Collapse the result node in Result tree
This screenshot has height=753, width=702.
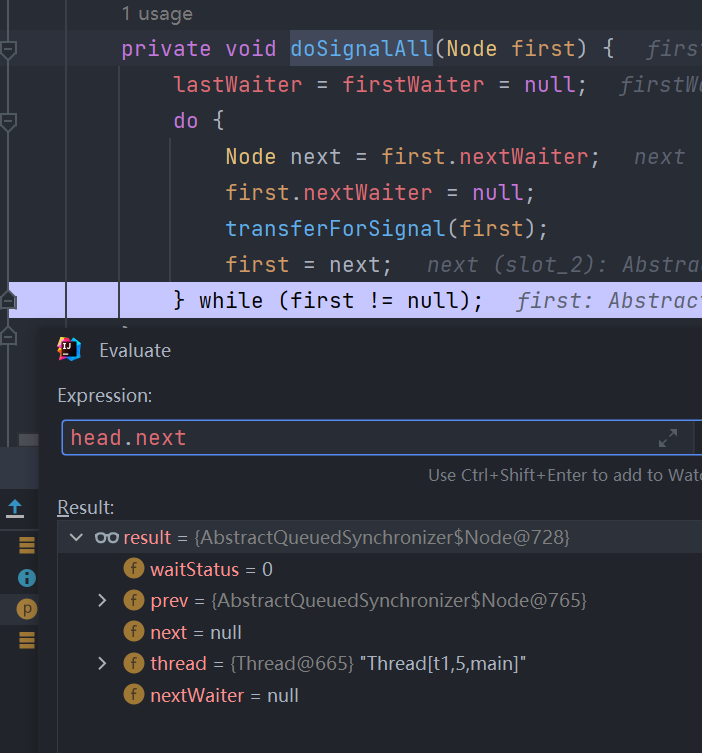tap(76, 538)
